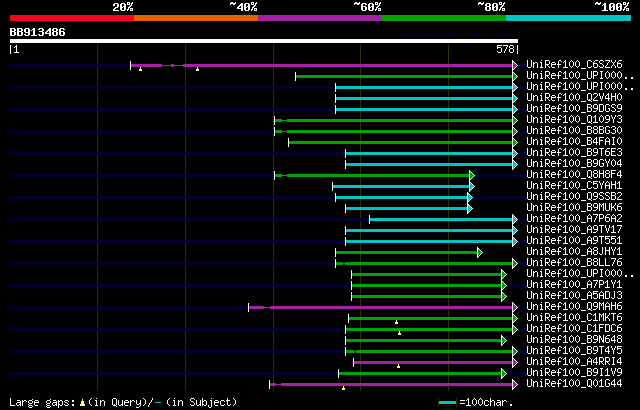640x410 pixels.
Task: Click the yellow query-gap symbol in the Large gaps legend
Action: (x=82, y=403)
